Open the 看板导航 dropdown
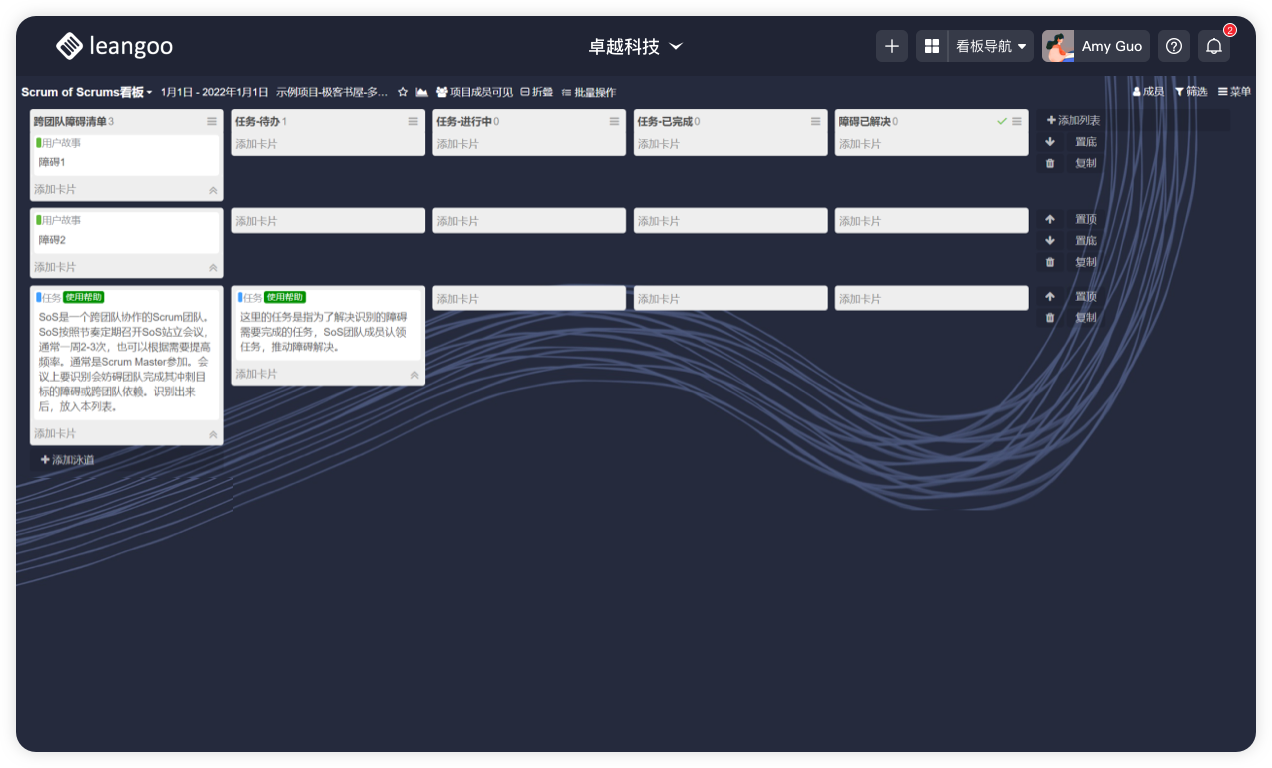Viewport: 1272px width, 768px height. pos(991,46)
